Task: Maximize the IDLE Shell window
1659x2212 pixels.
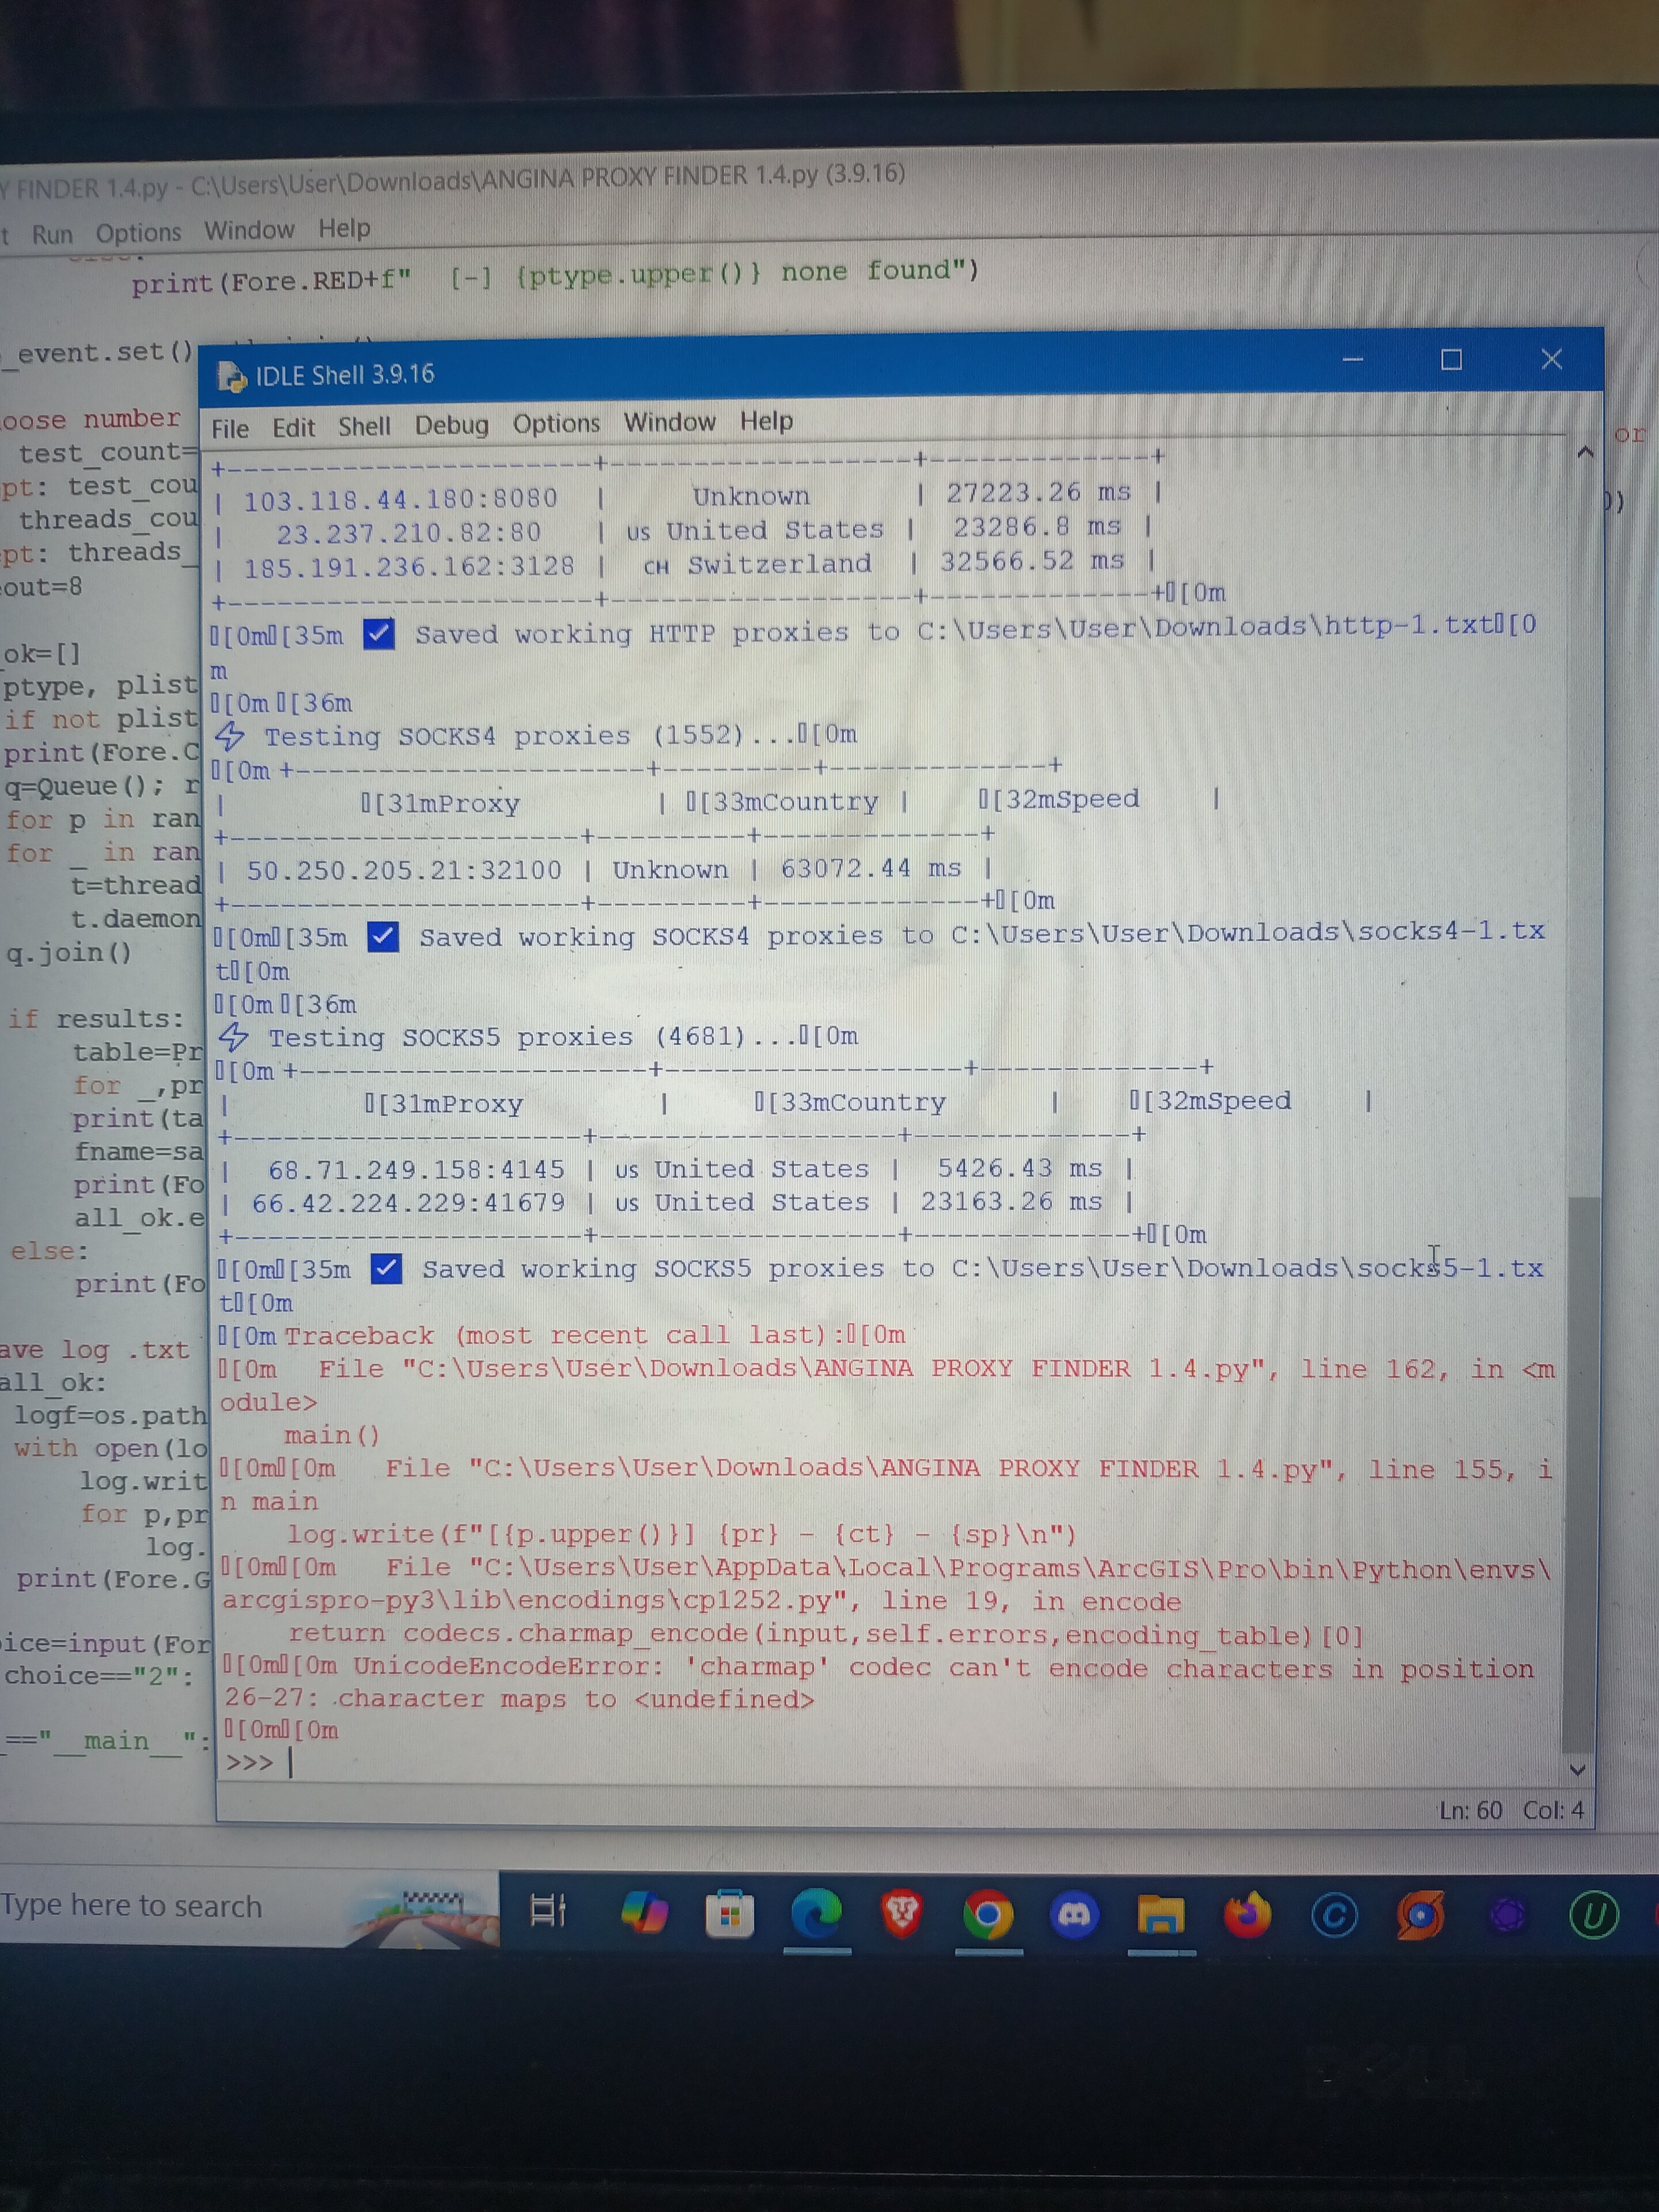Action: [x=1451, y=360]
